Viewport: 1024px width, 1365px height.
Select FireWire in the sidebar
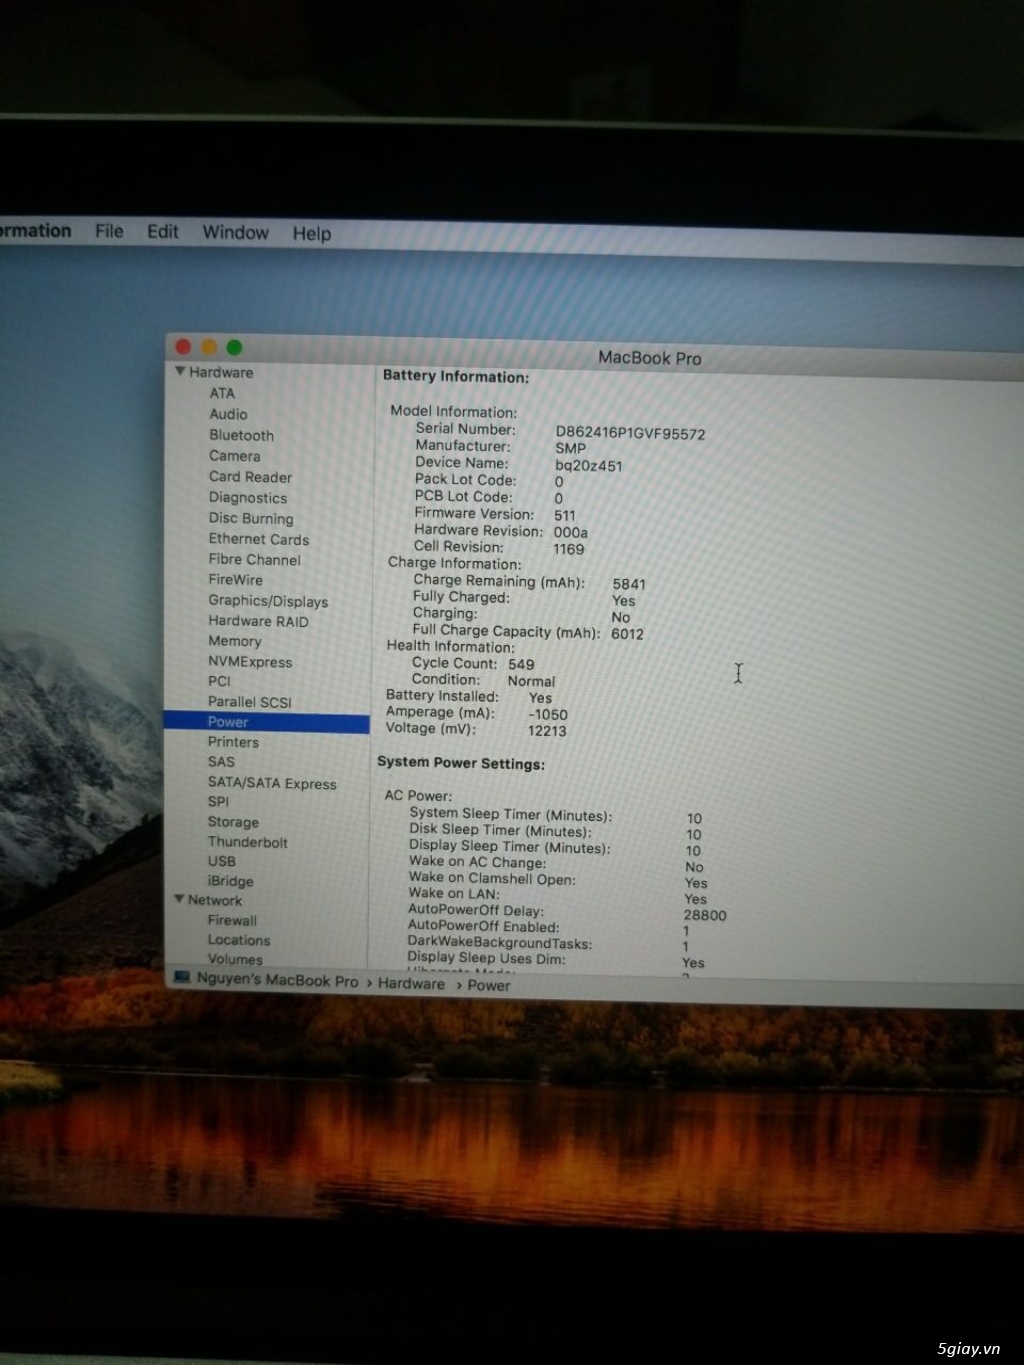235,580
